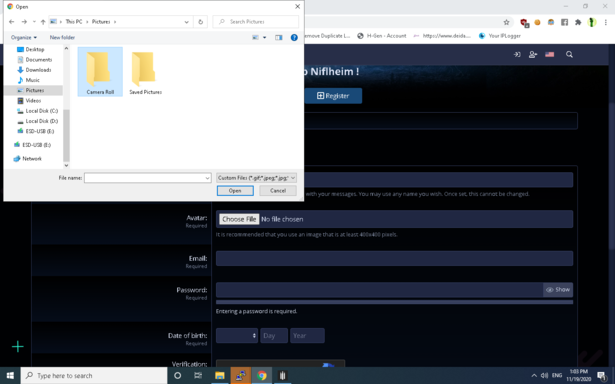Click the site add-user register icon

click(533, 55)
